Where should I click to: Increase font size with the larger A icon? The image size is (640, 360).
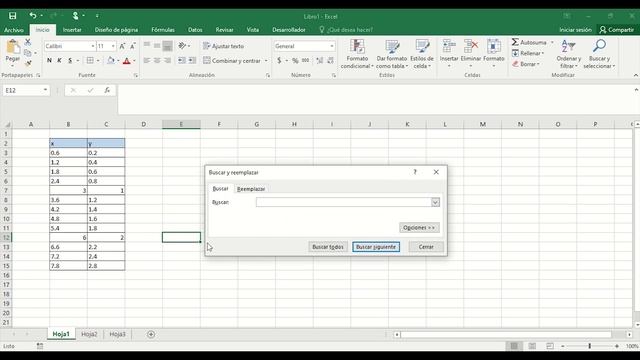click(x=122, y=46)
